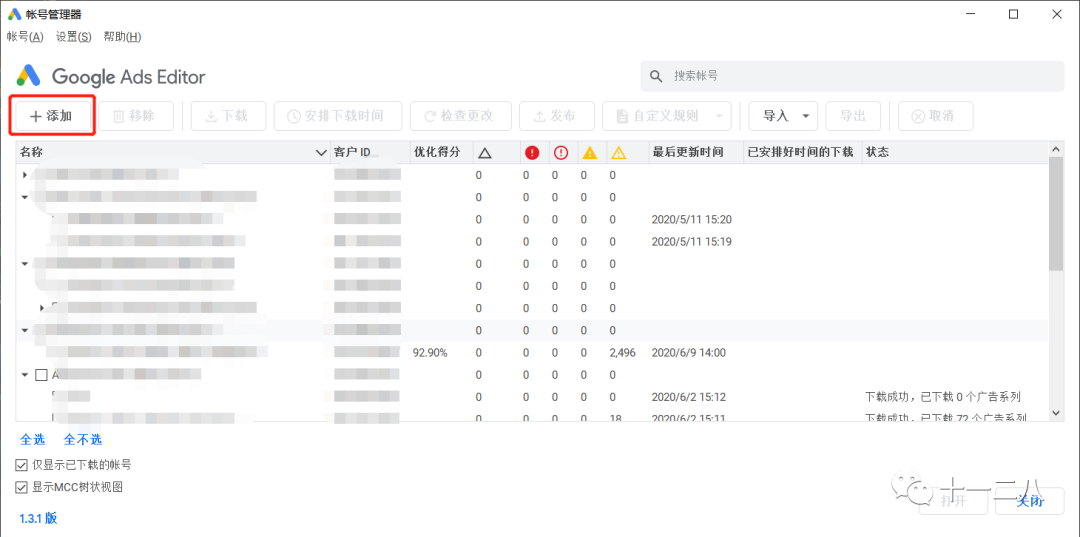The height and width of the screenshot is (537, 1080).
Task: Click the 2,496 warnings cell
Action: pyautogui.click(x=623, y=352)
